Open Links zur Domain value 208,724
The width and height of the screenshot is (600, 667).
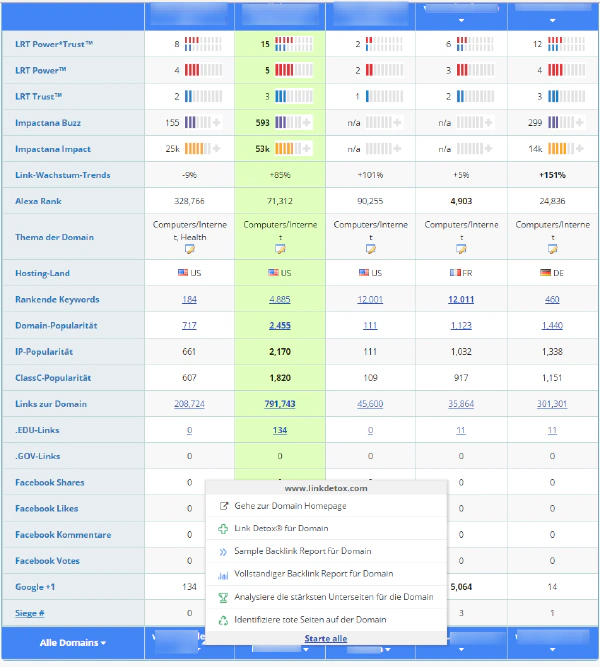pos(189,404)
